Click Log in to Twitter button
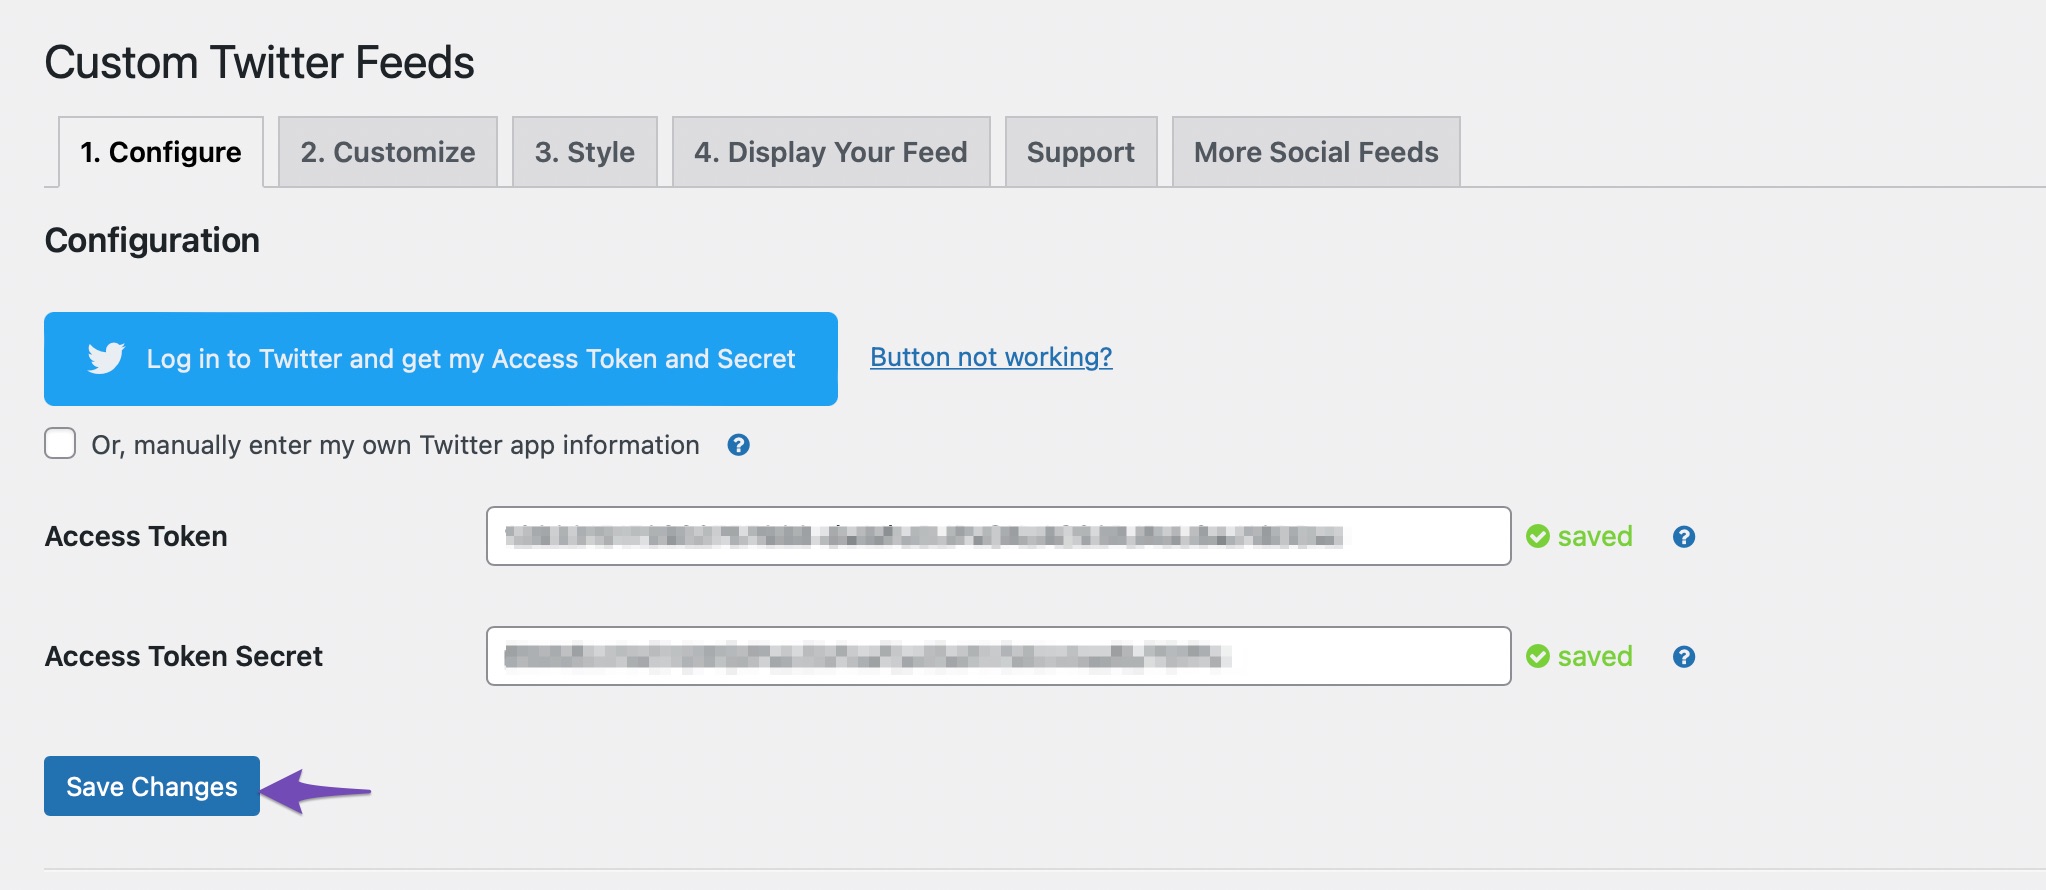The image size is (2046, 890). click(x=441, y=359)
